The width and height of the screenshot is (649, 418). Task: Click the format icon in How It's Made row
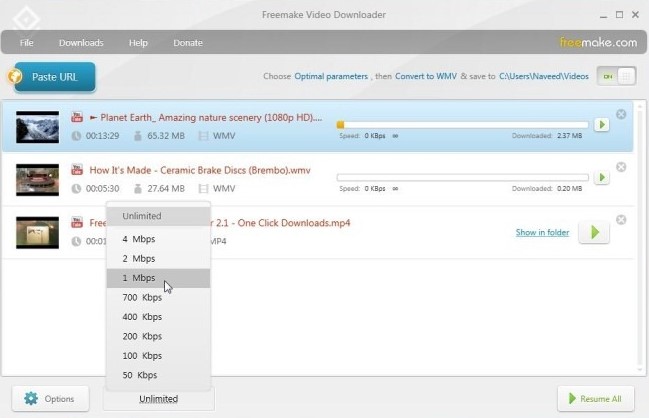coord(203,189)
